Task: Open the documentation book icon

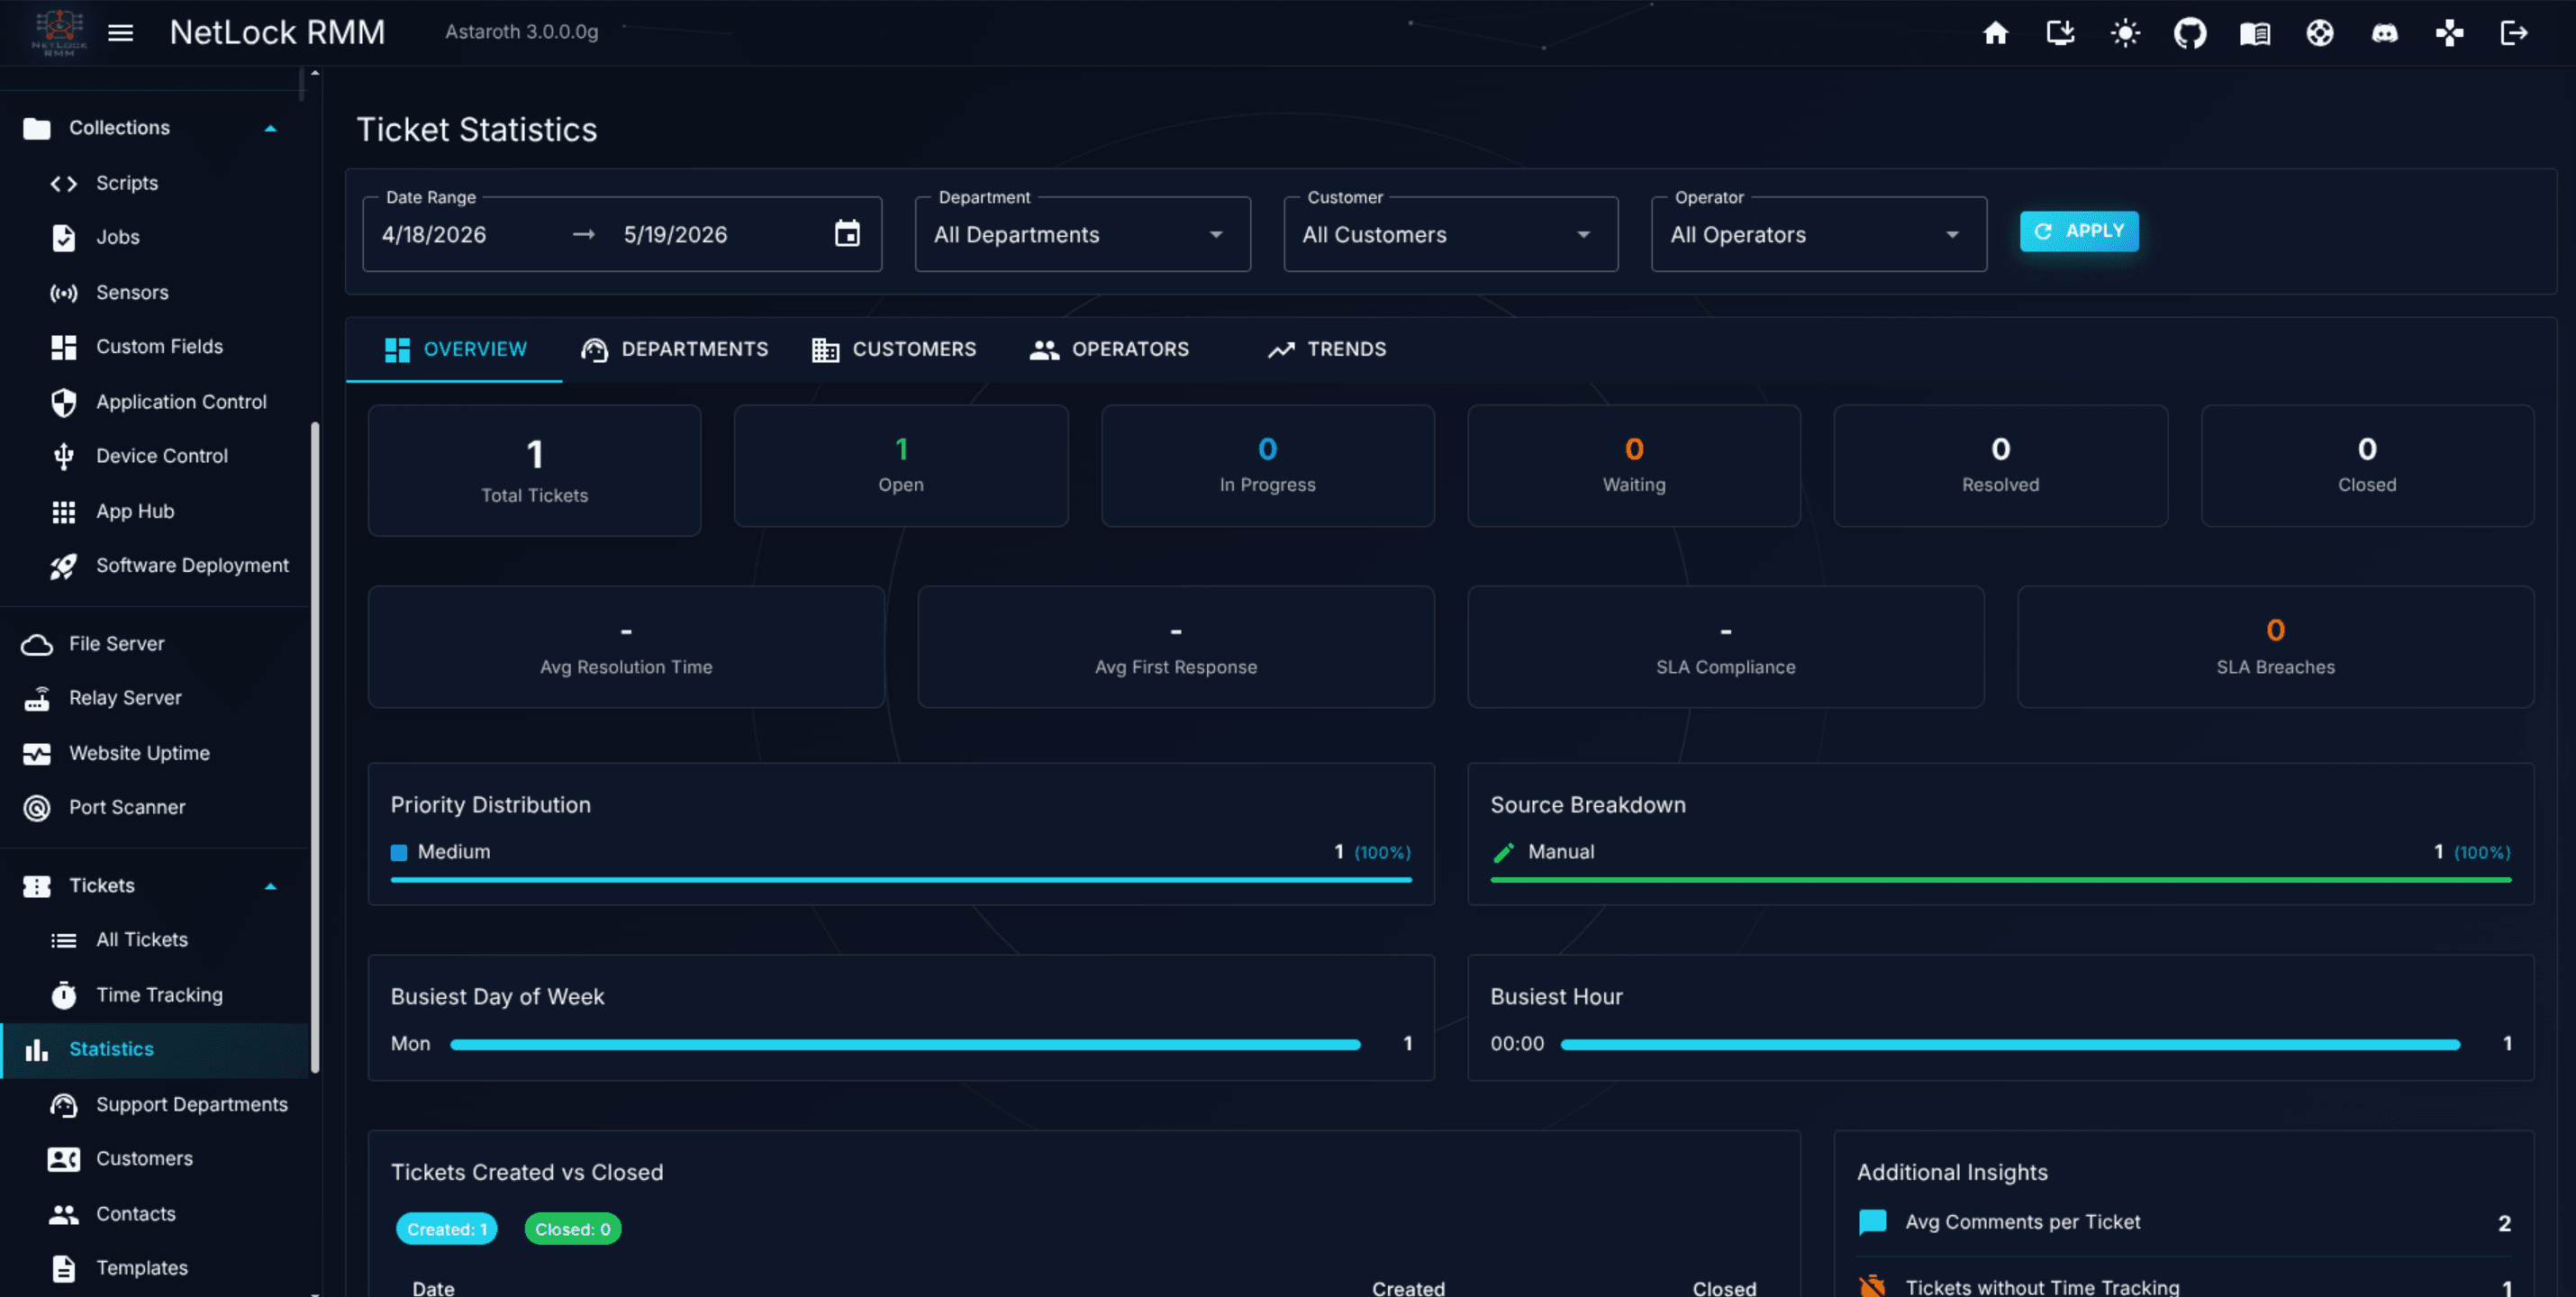Action: (x=2255, y=33)
